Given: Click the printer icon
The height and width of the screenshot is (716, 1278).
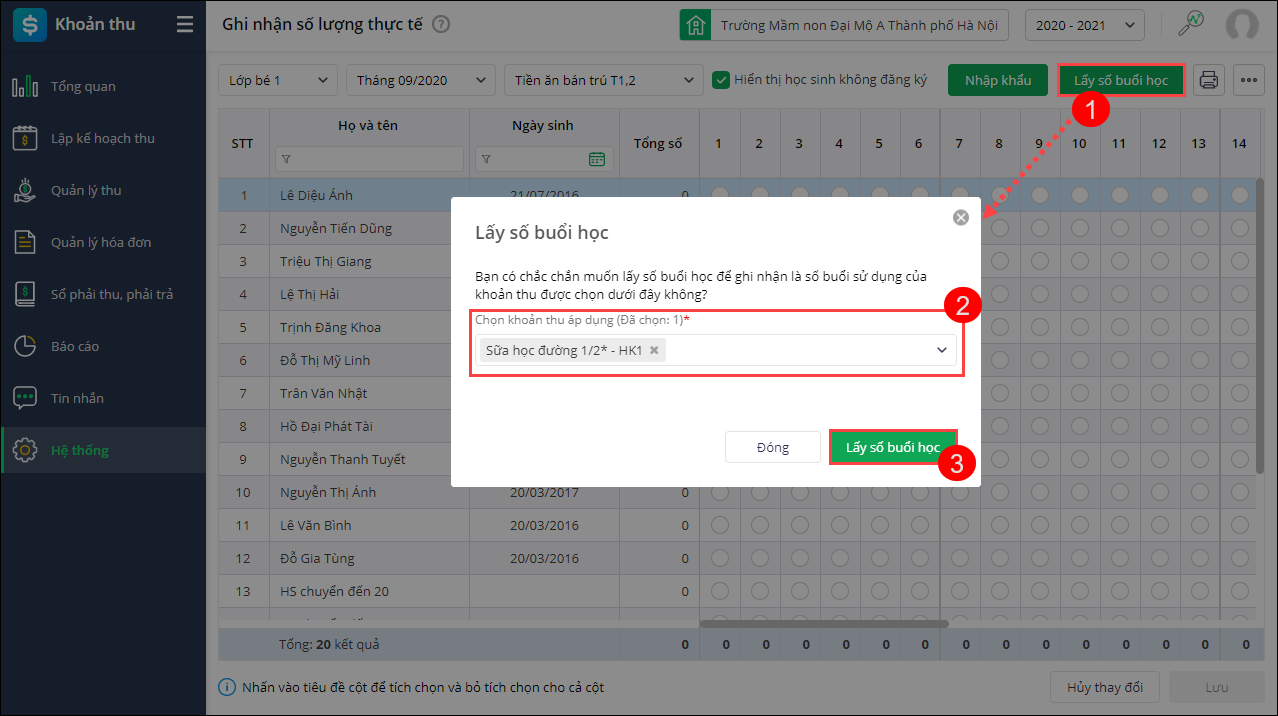Looking at the screenshot, I should [x=1209, y=80].
